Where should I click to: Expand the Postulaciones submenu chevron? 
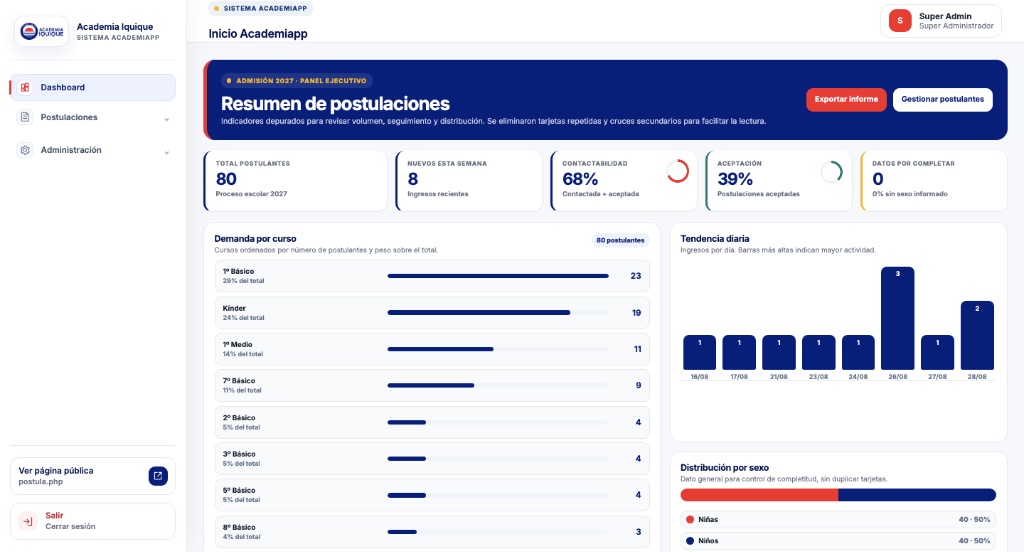click(x=167, y=119)
